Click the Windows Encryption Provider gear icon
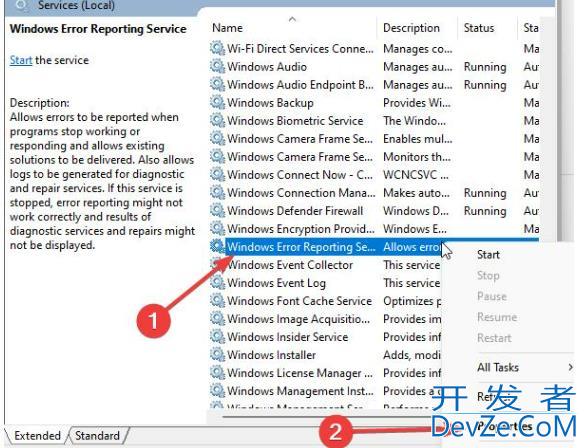Screen dimensions: 587x448 click(217, 228)
